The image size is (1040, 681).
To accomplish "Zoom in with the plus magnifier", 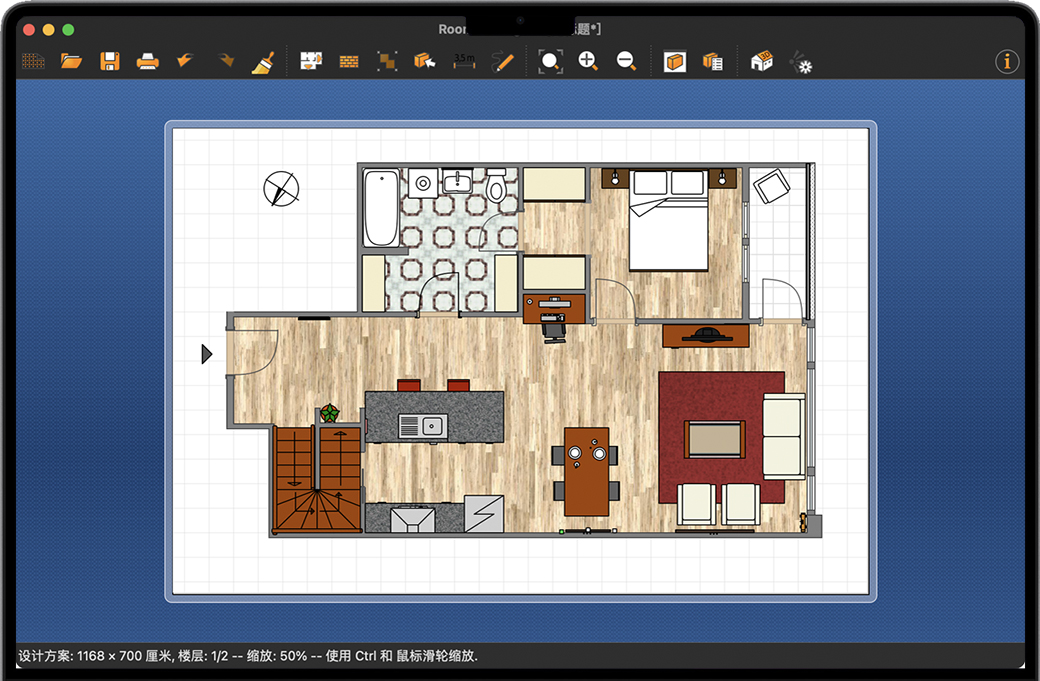I will (x=588, y=61).
